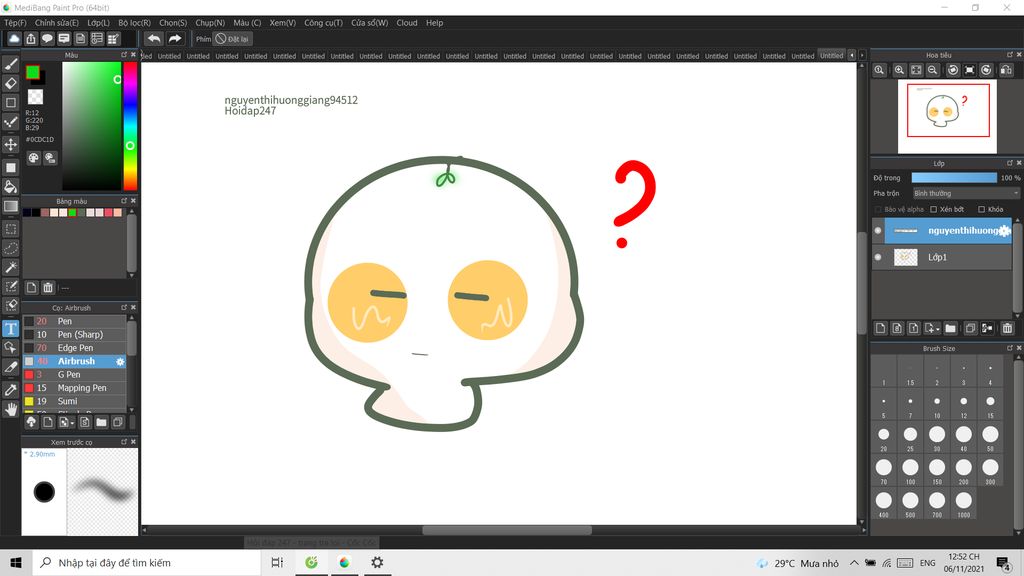Click the Undo arrow button

tap(153, 39)
